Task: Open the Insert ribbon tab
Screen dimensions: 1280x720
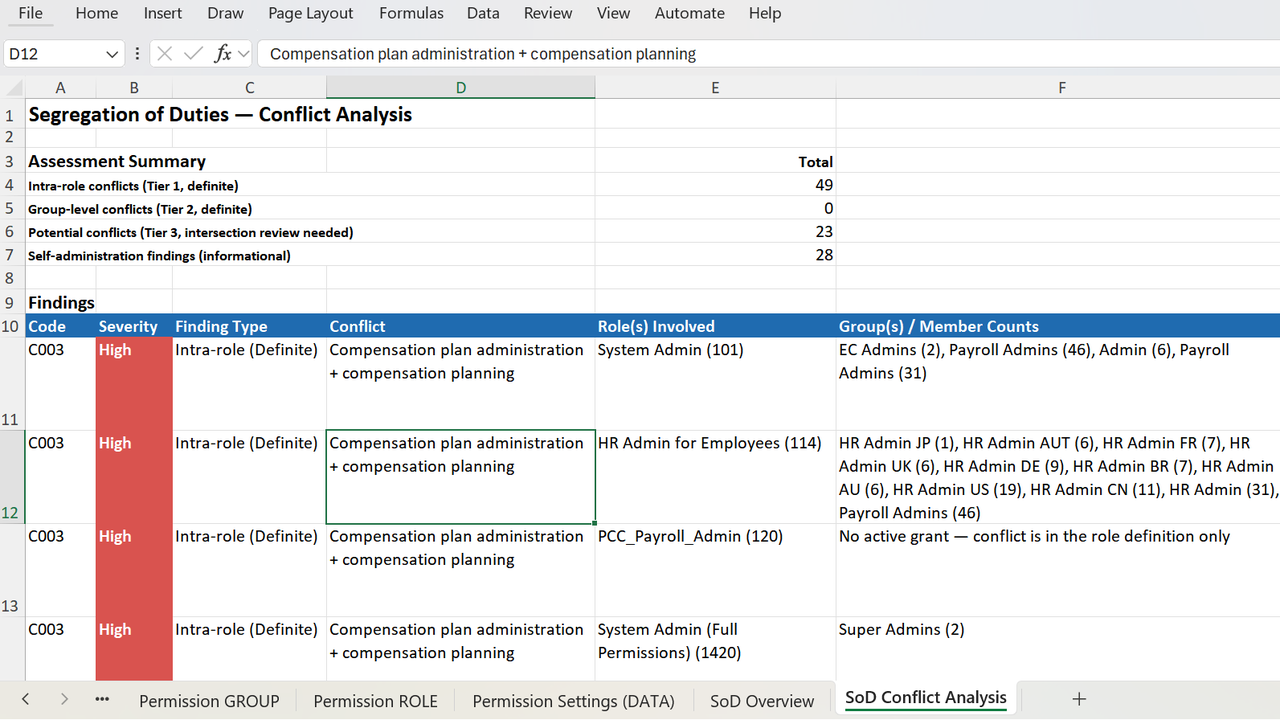Action: (163, 13)
